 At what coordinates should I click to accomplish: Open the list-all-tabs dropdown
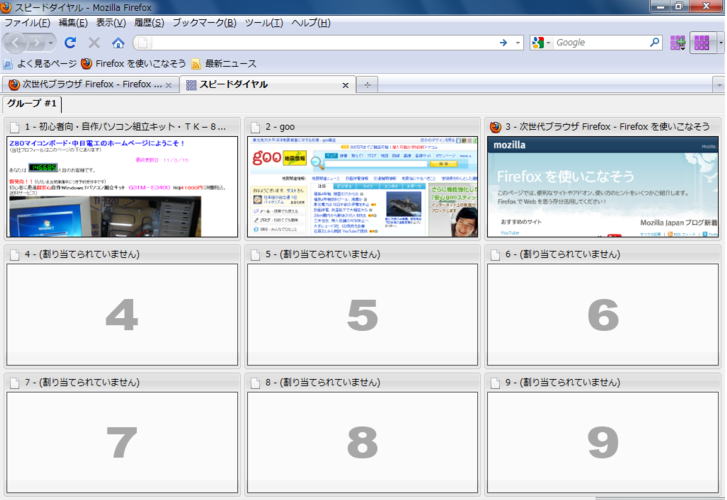[719, 85]
